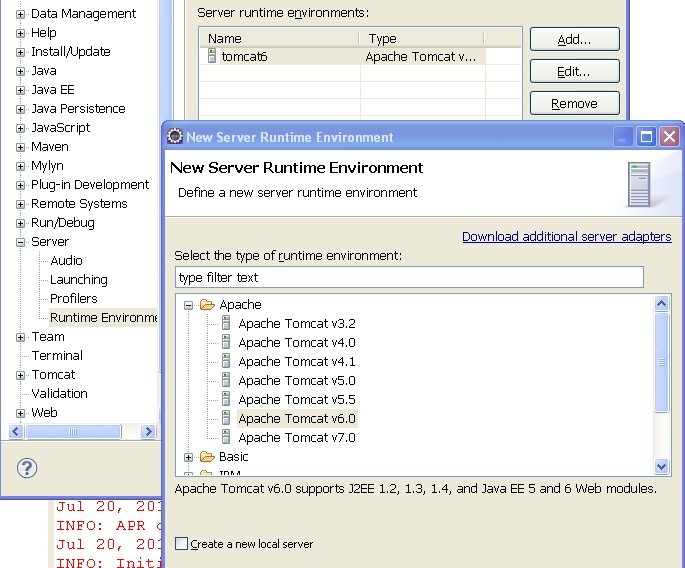Image resolution: width=685 pixels, height=568 pixels.
Task: Click preferences tree scroll right arrow
Action: click(x=148, y=432)
